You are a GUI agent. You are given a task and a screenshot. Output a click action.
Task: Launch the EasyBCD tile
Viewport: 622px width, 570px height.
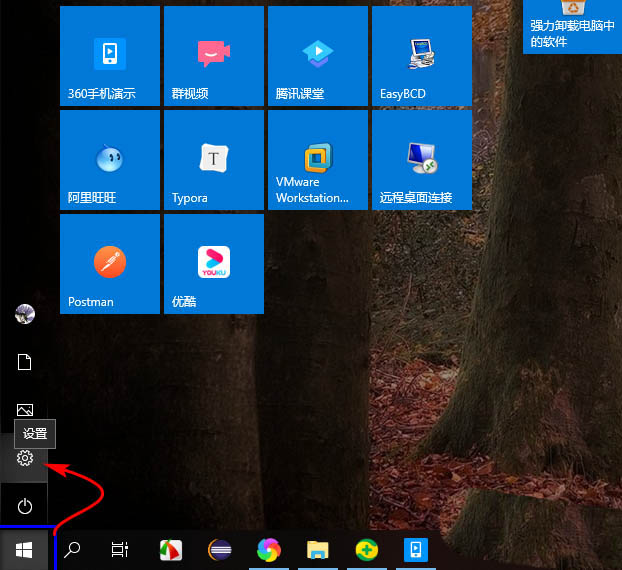pyautogui.click(x=422, y=56)
